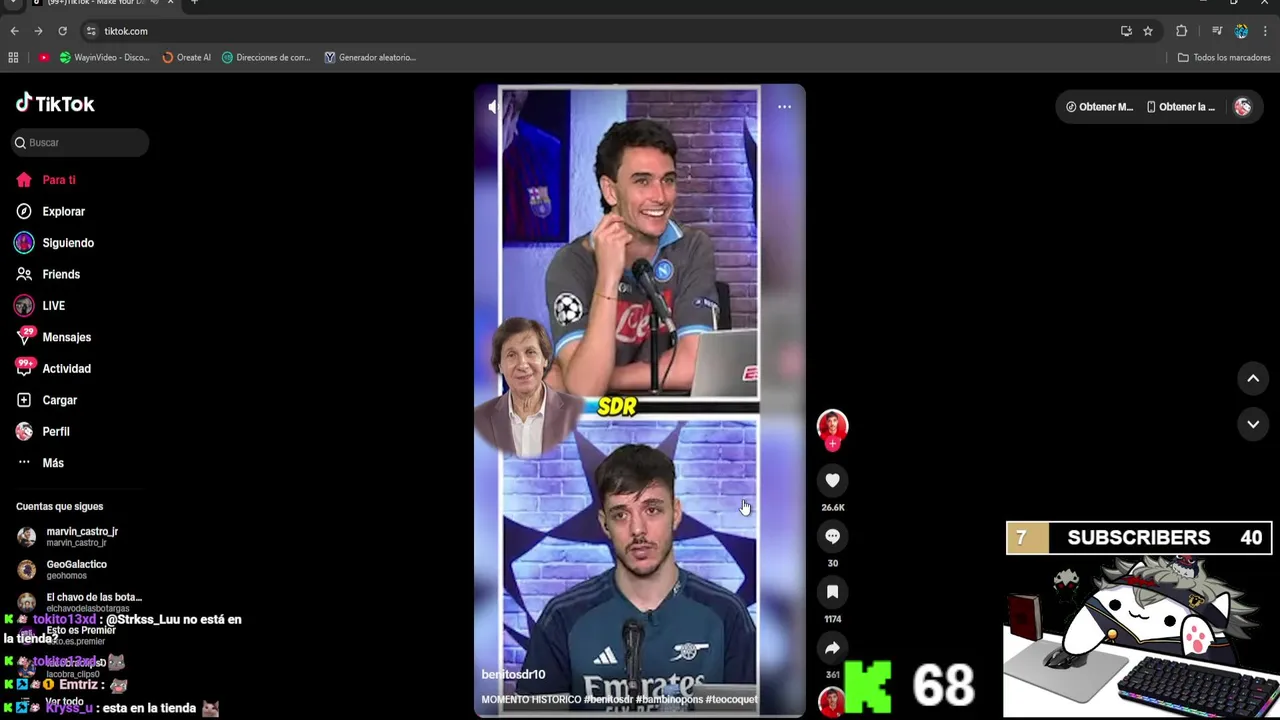Open the Explorar page
This screenshot has height=720, width=1280.
(51, 212)
